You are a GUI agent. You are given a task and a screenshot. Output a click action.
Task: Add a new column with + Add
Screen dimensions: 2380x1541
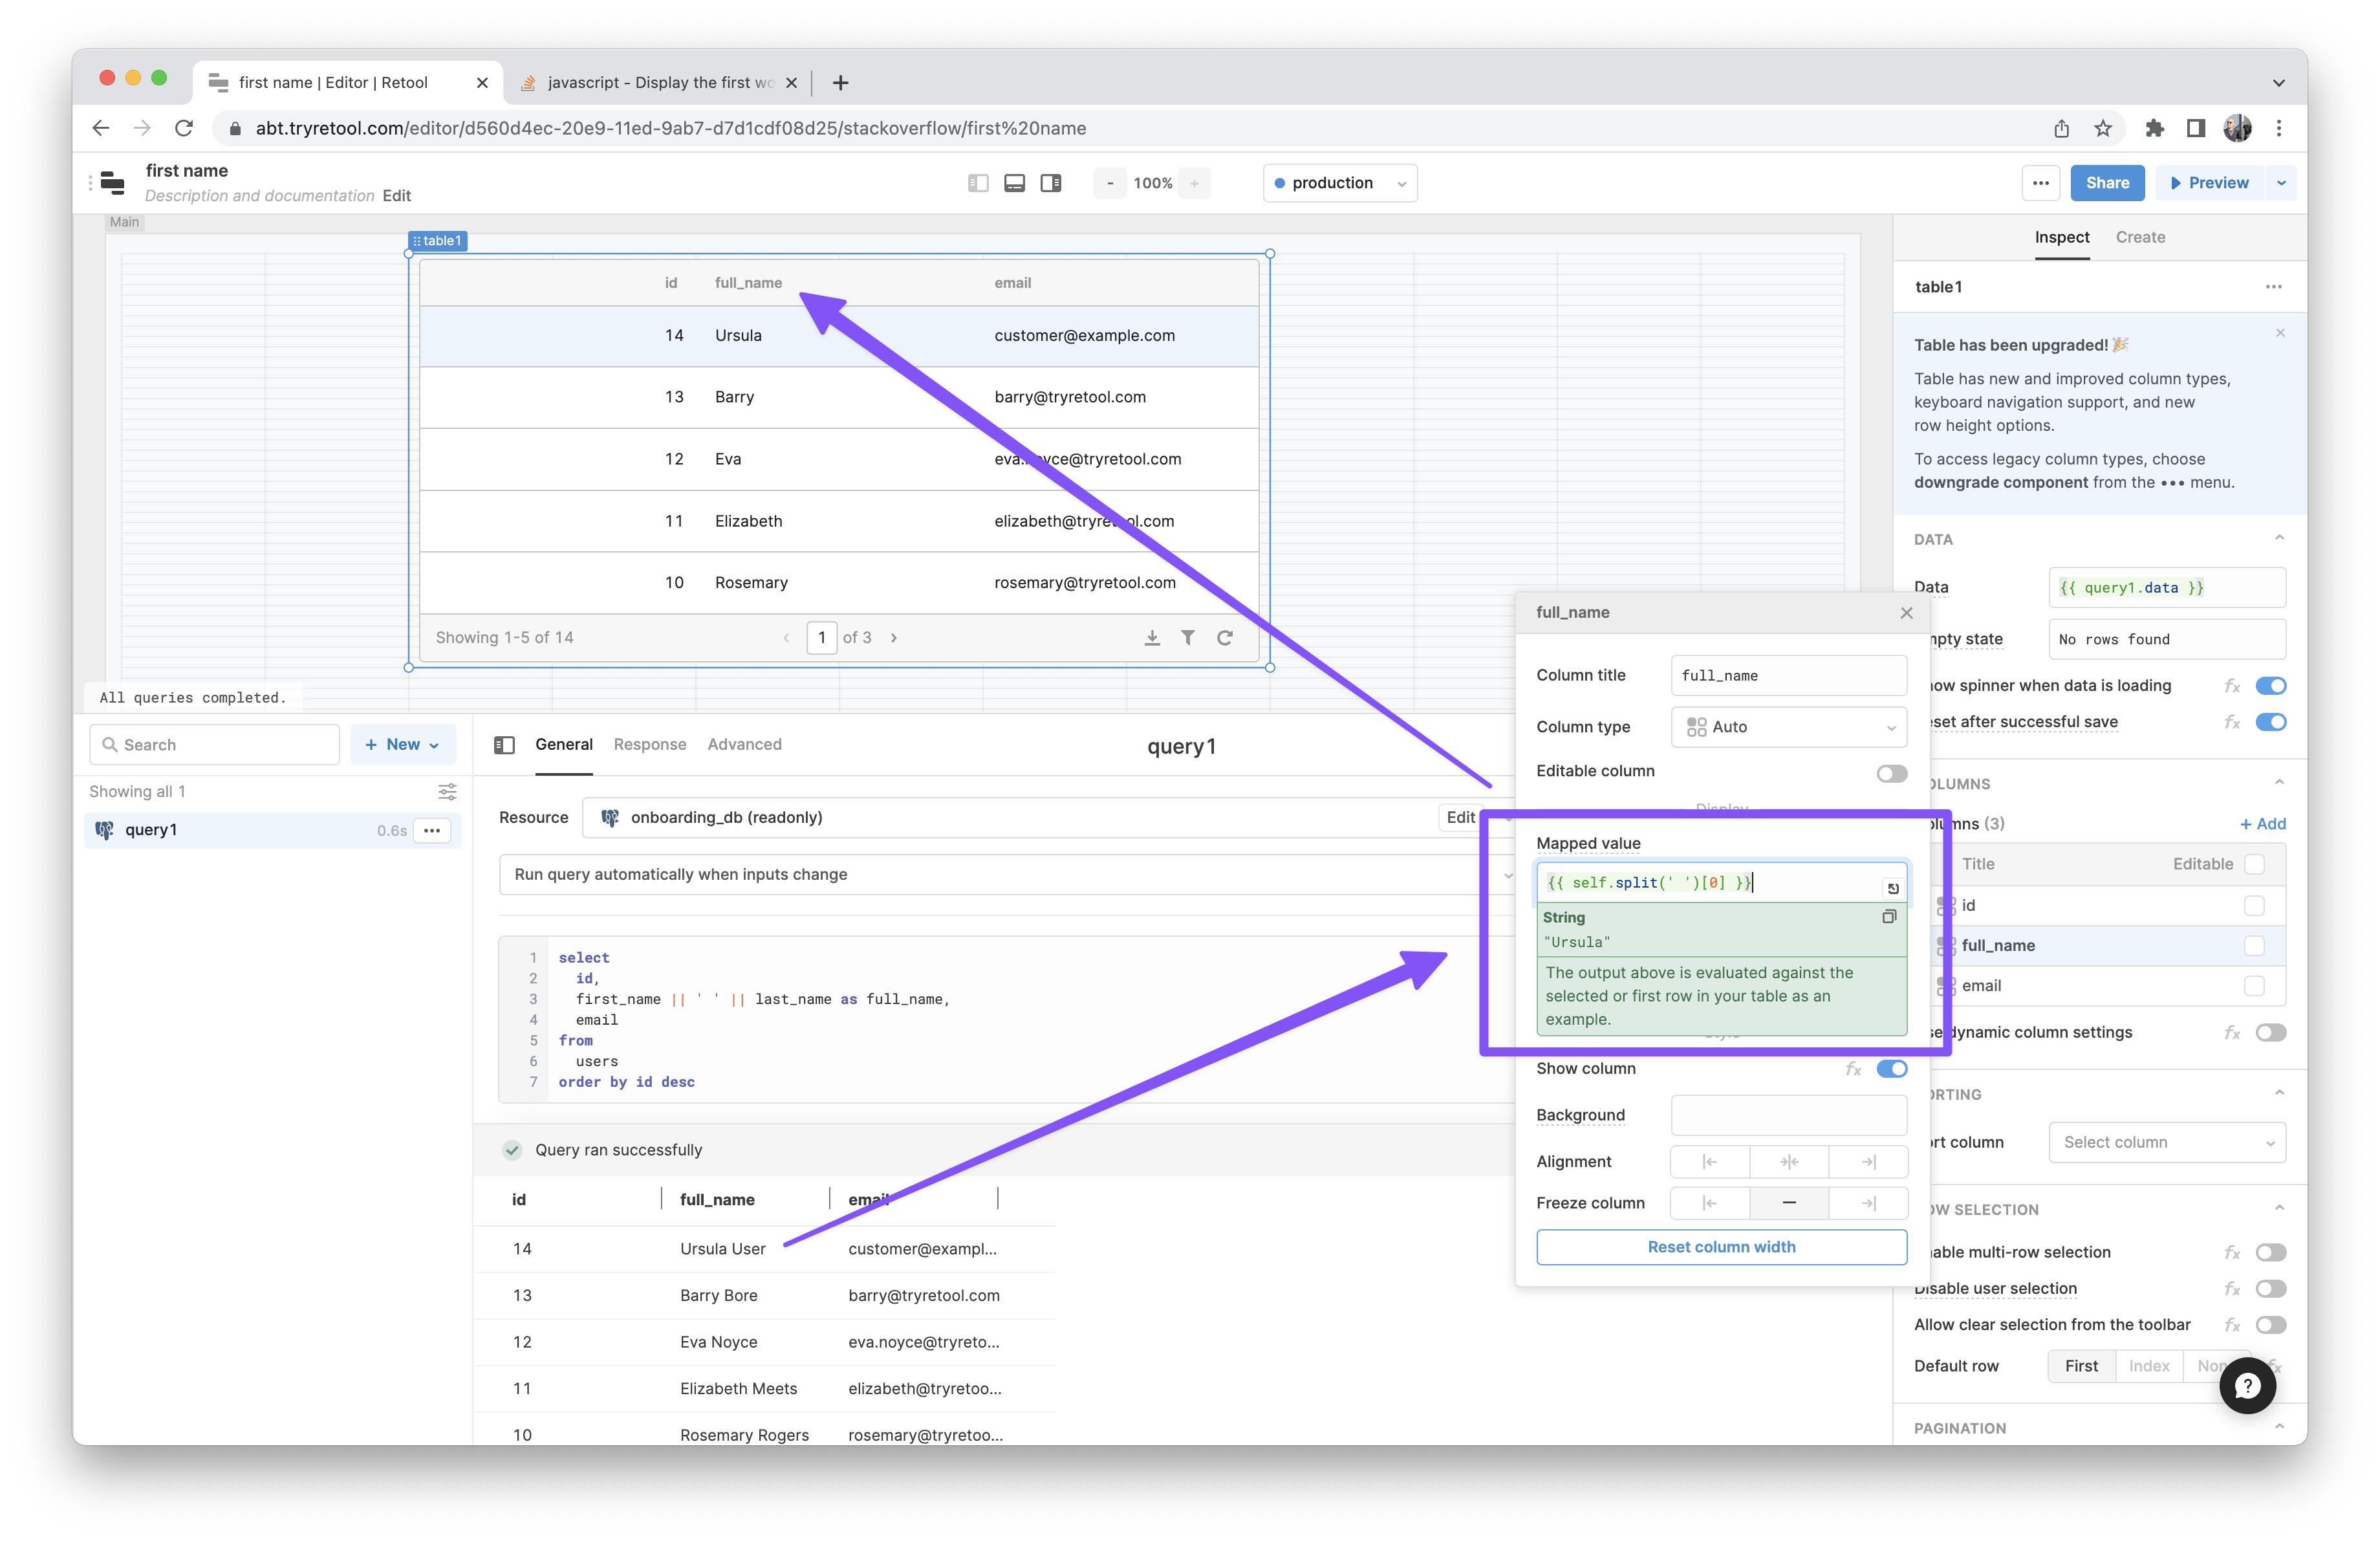(2262, 824)
